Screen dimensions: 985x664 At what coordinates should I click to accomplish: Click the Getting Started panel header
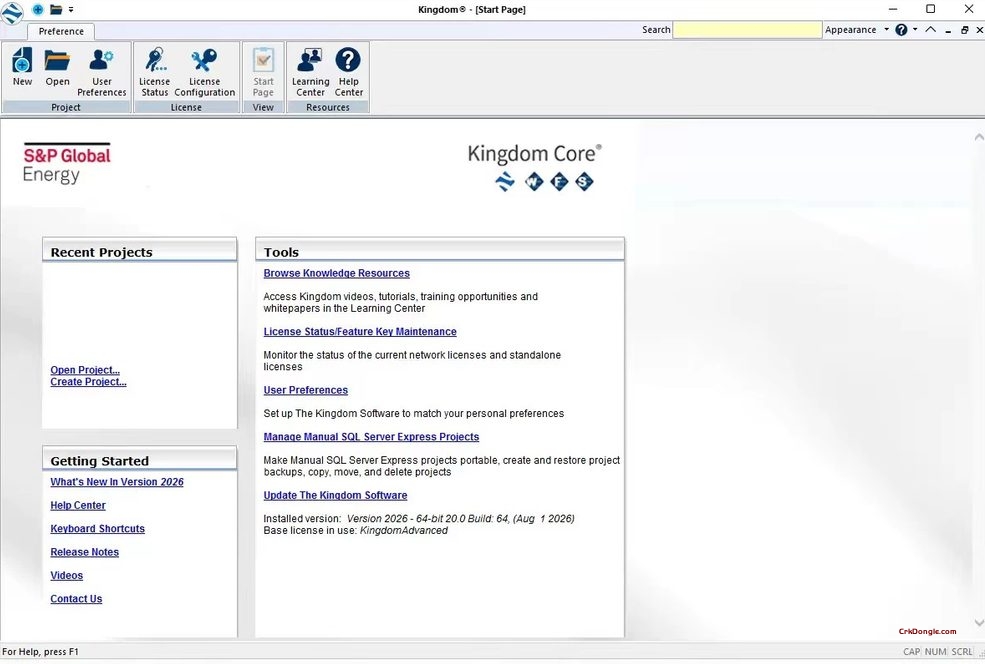pyautogui.click(x=139, y=460)
